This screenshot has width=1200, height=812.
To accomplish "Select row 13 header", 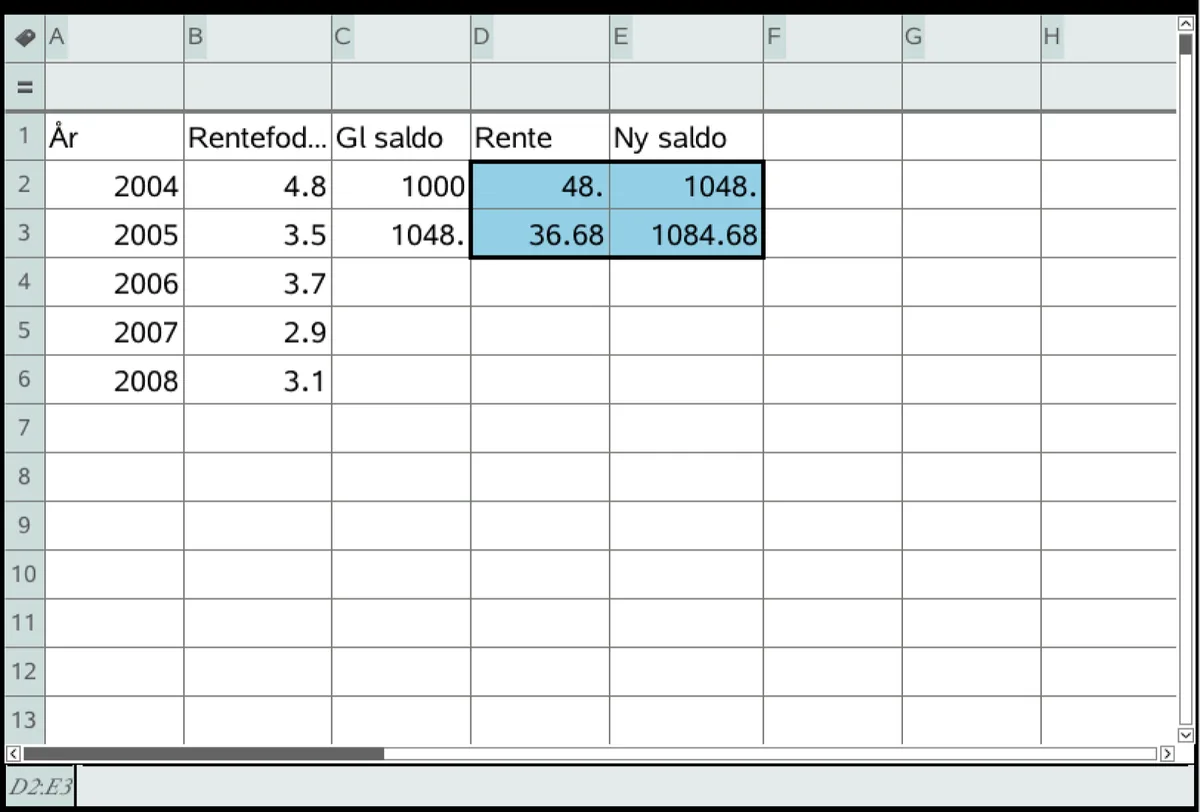I will 25,720.
